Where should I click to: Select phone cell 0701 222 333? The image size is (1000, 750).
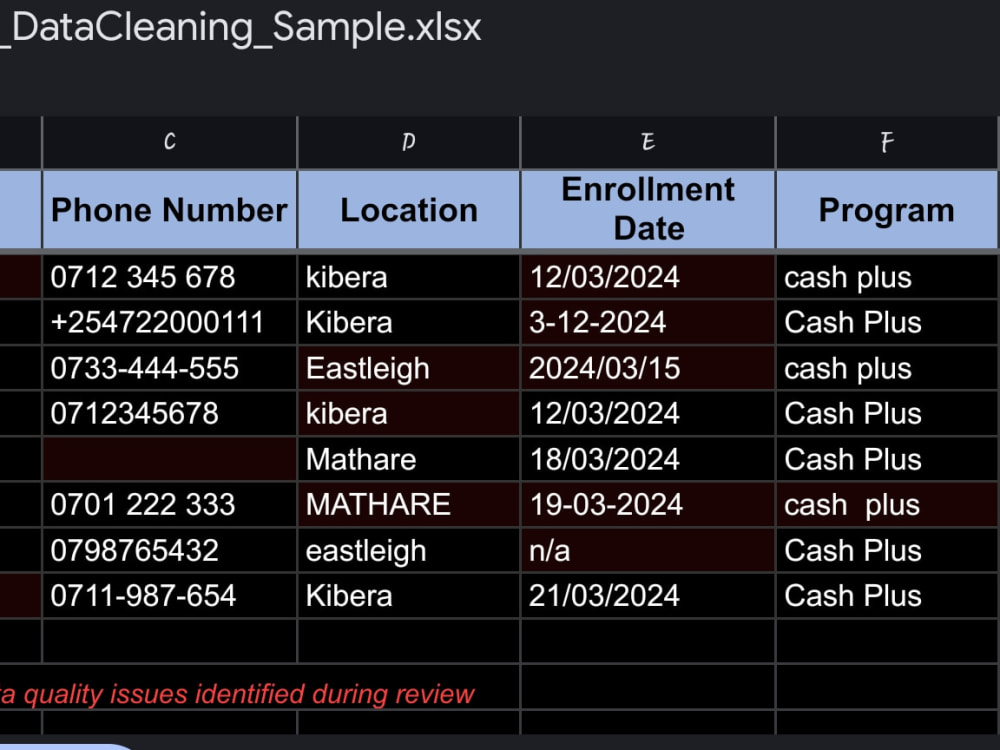point(170,505)
